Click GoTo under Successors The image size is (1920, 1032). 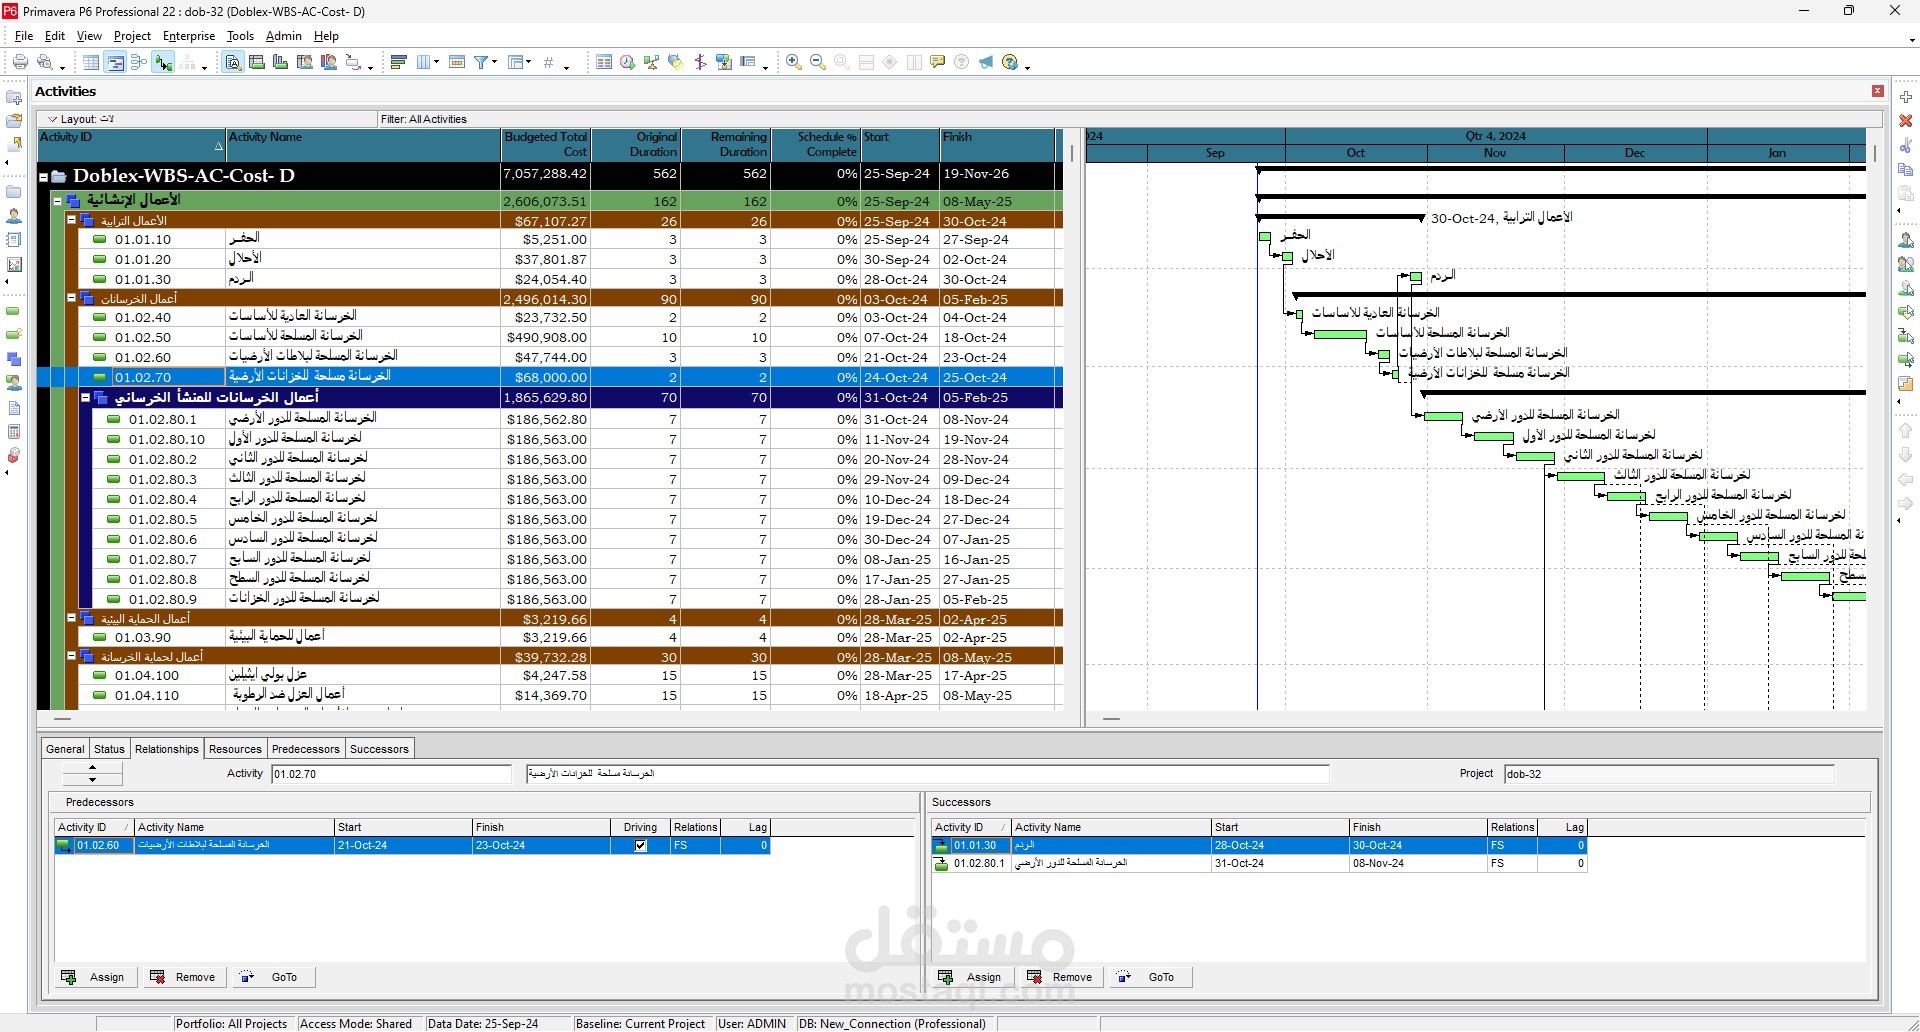pos(1149,977)
